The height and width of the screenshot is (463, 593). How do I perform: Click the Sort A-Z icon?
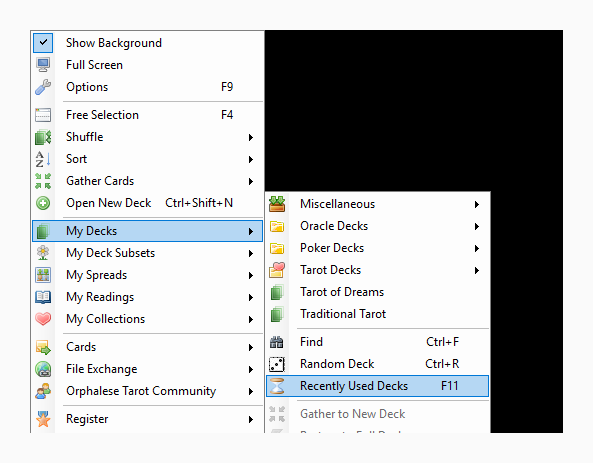click(x=43, y=159)
